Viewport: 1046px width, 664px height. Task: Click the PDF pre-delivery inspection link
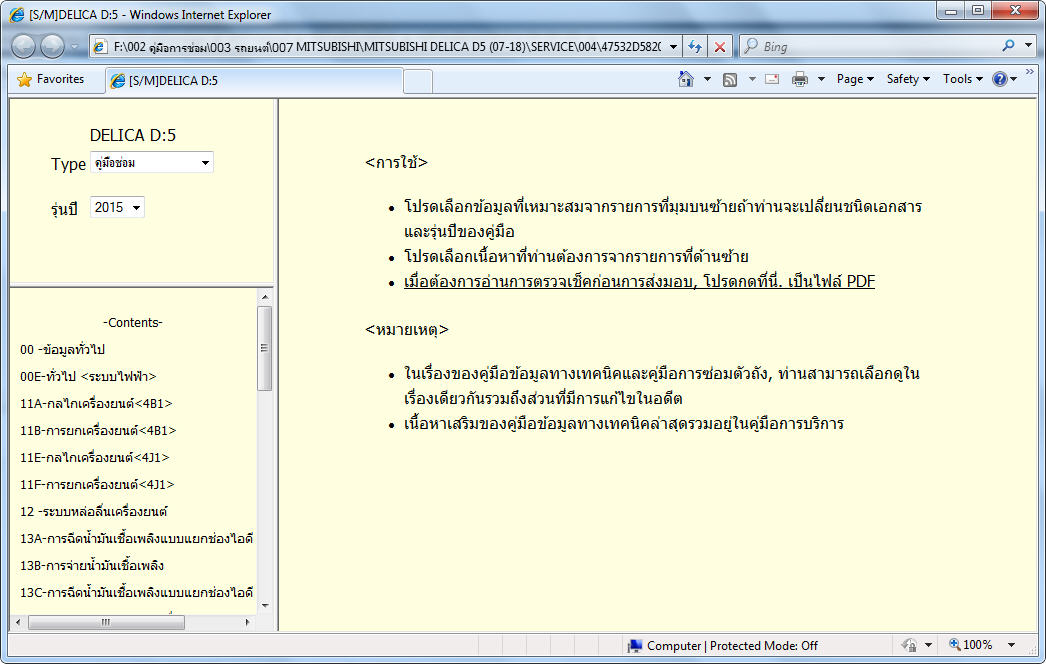pos(639,281)
